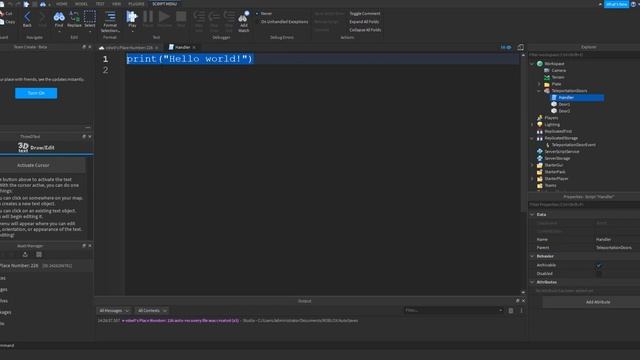Image resolution: width=640 pixels, height=360 pixels.
Task: Select StarterPack in Explorer
Action: coord(555,172)
